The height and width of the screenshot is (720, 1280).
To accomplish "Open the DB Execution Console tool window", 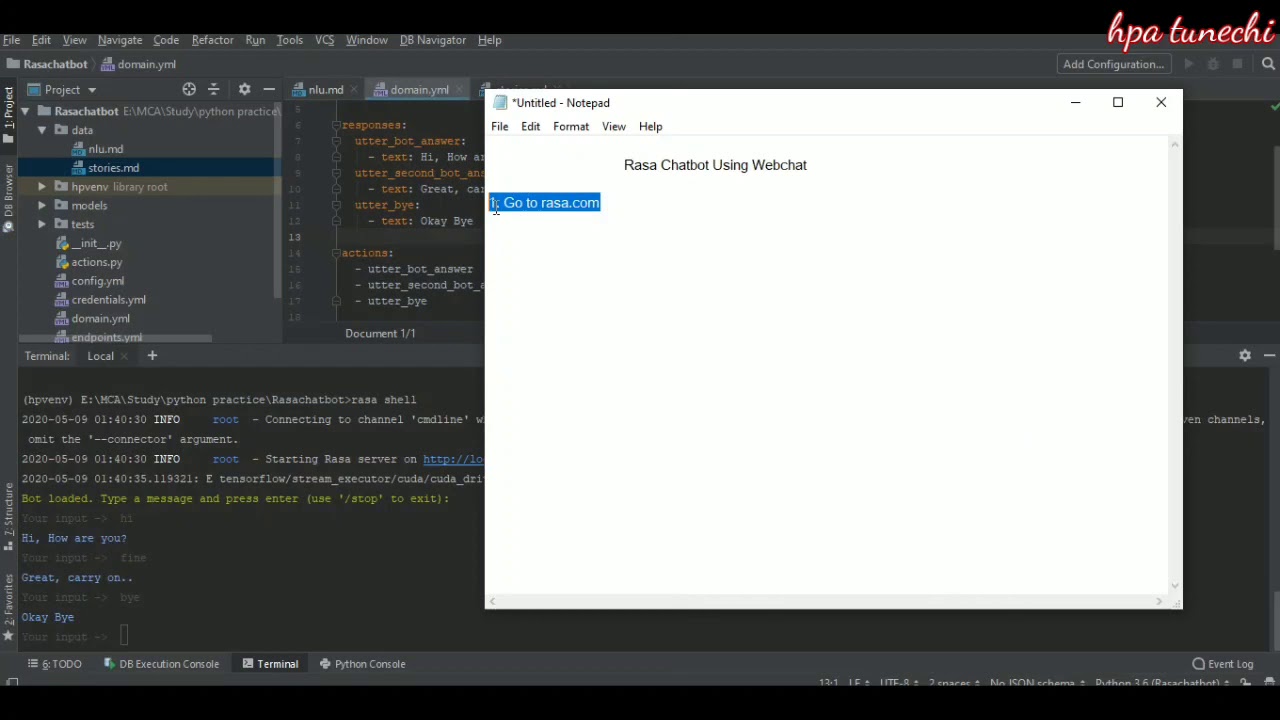I will coord(161,664).
